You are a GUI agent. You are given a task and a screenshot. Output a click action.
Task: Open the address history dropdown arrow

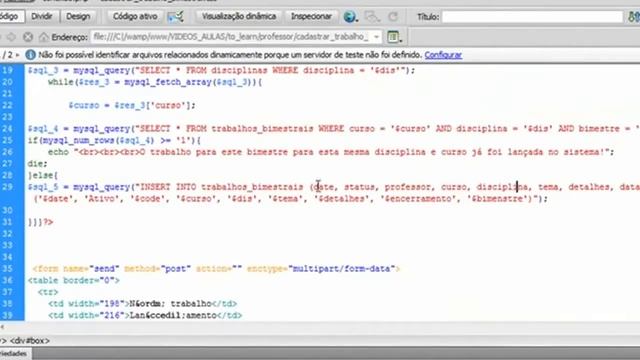(376, 37)
